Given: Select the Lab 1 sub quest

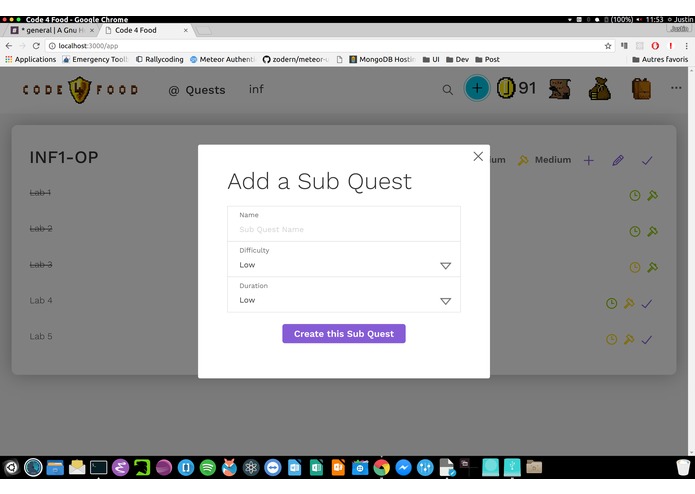Looking at the screenshot, I should [40, 193].
